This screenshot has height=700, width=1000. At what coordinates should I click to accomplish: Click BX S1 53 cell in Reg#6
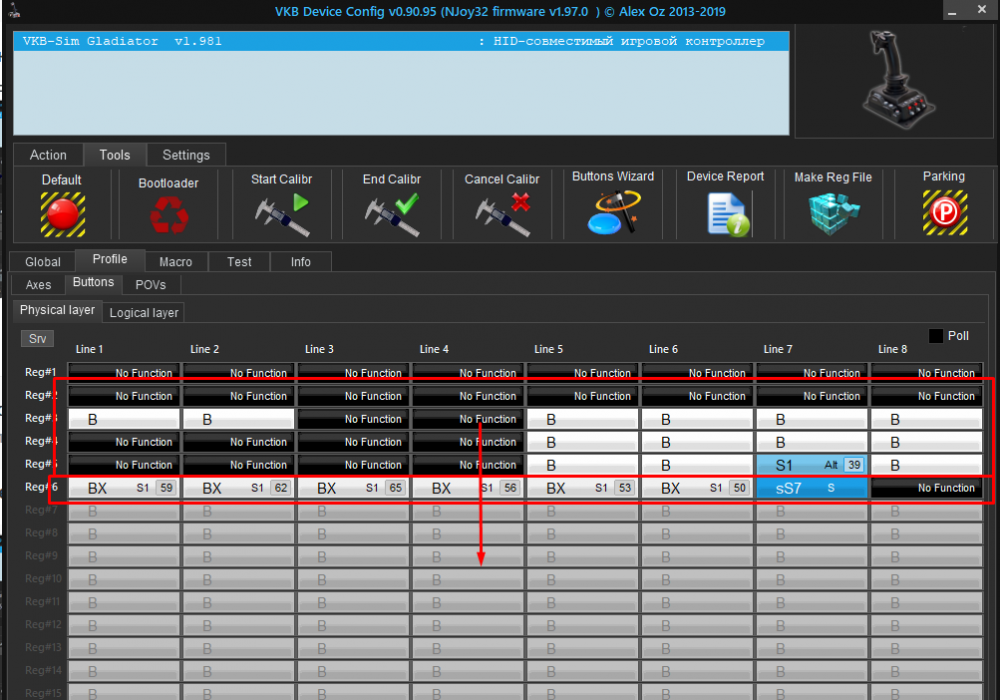point(582,488)
